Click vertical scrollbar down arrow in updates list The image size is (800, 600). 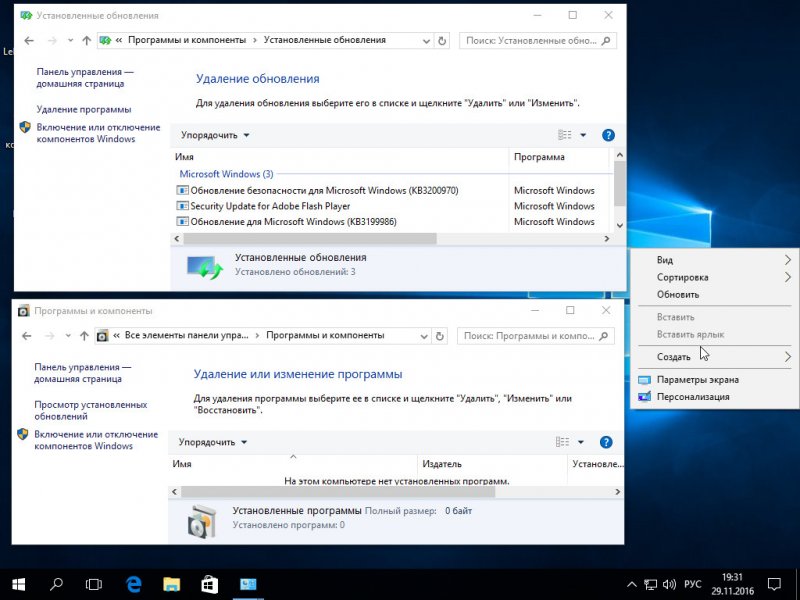tap(619, 225)
